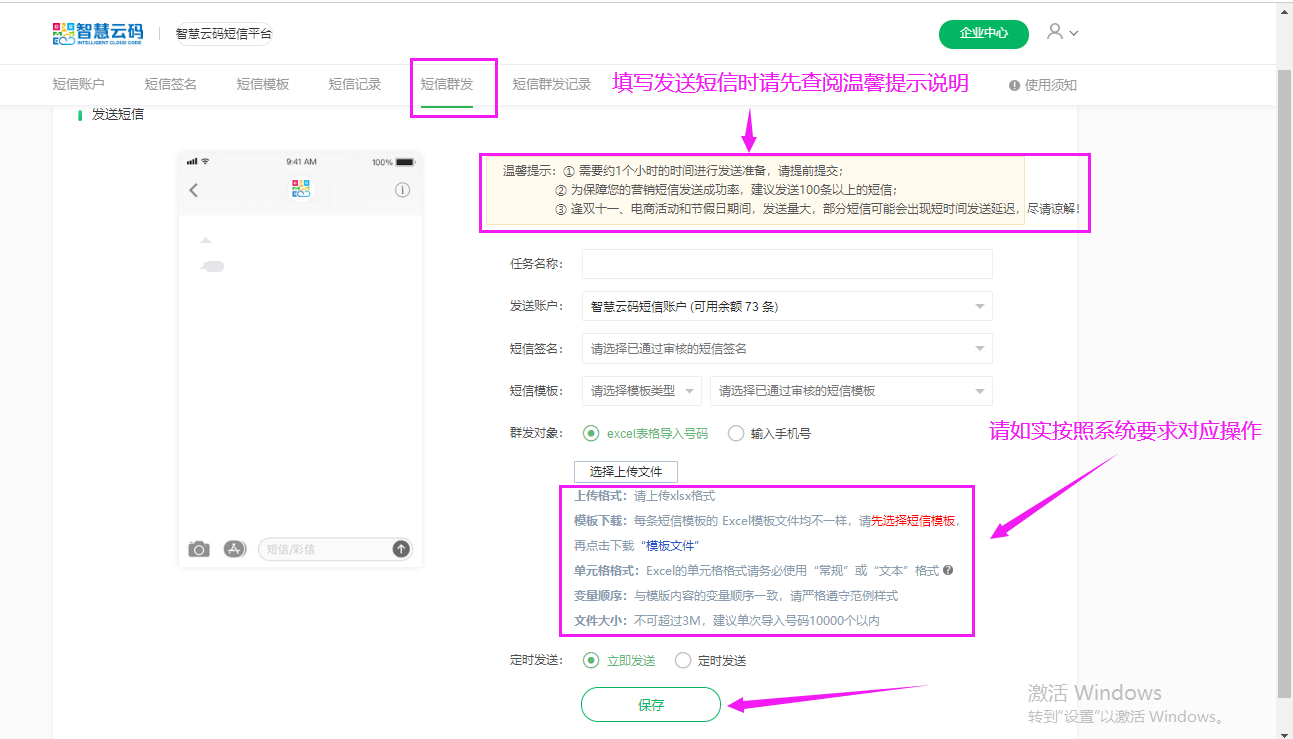Click the 智慧云码 logo in the header
Image resolution: width=1293 pixels, height=739 pixels.
coord(97,33)
